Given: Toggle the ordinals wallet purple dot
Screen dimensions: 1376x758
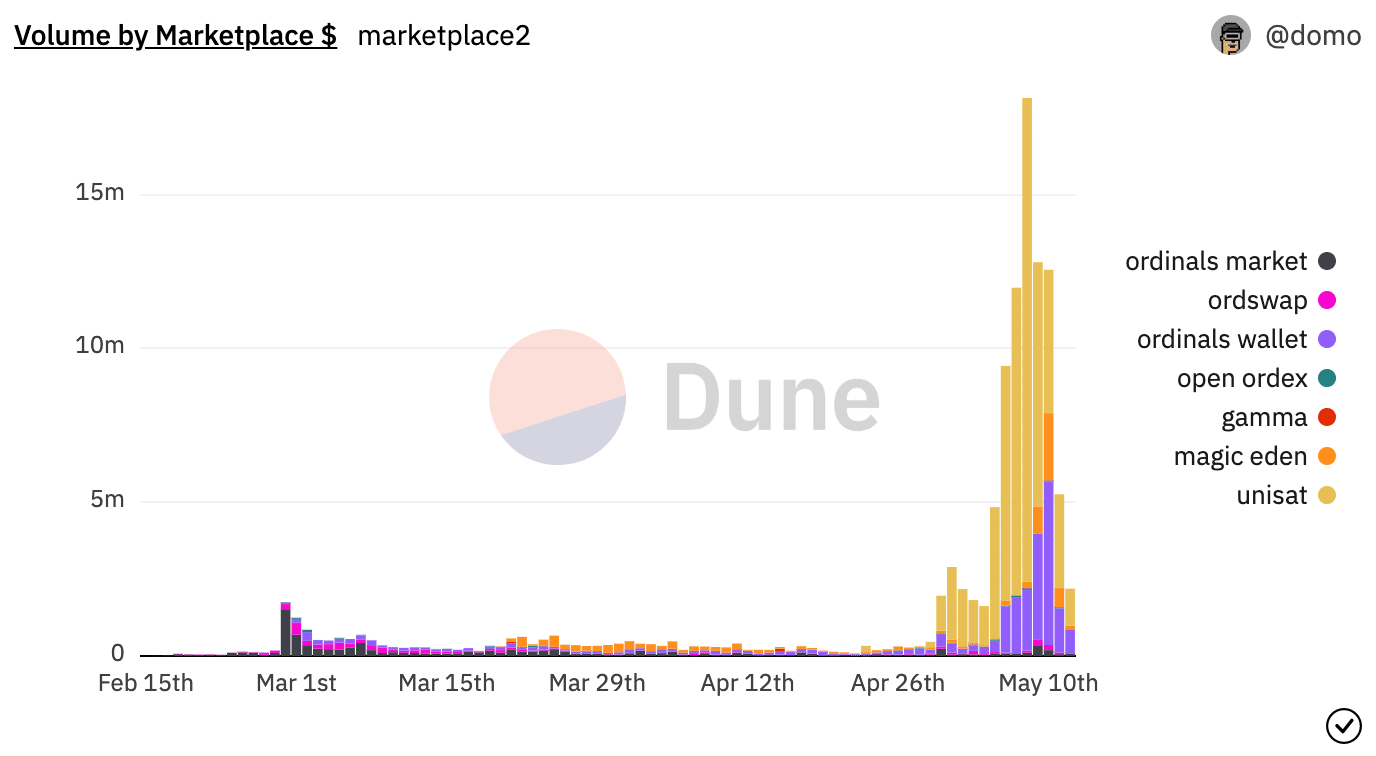Looking at the screenshot, I should [1327, 340].
